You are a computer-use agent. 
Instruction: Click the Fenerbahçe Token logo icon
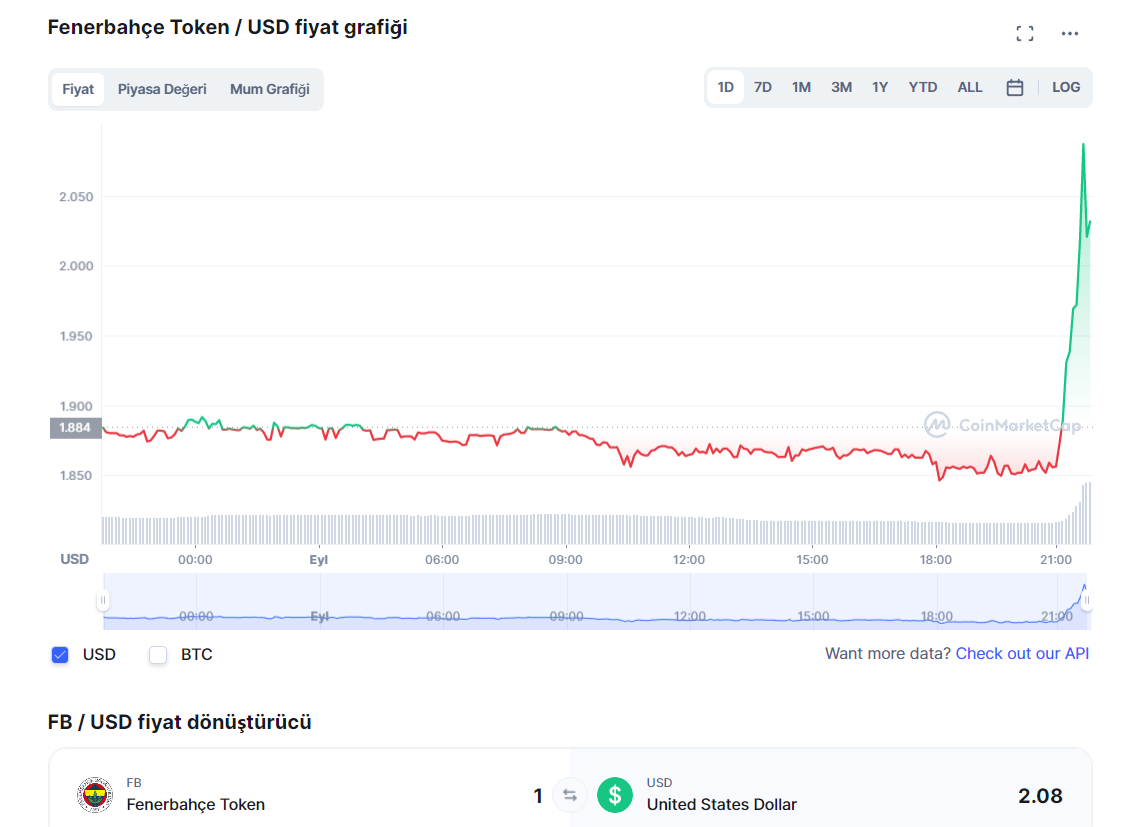pos(95,796)
